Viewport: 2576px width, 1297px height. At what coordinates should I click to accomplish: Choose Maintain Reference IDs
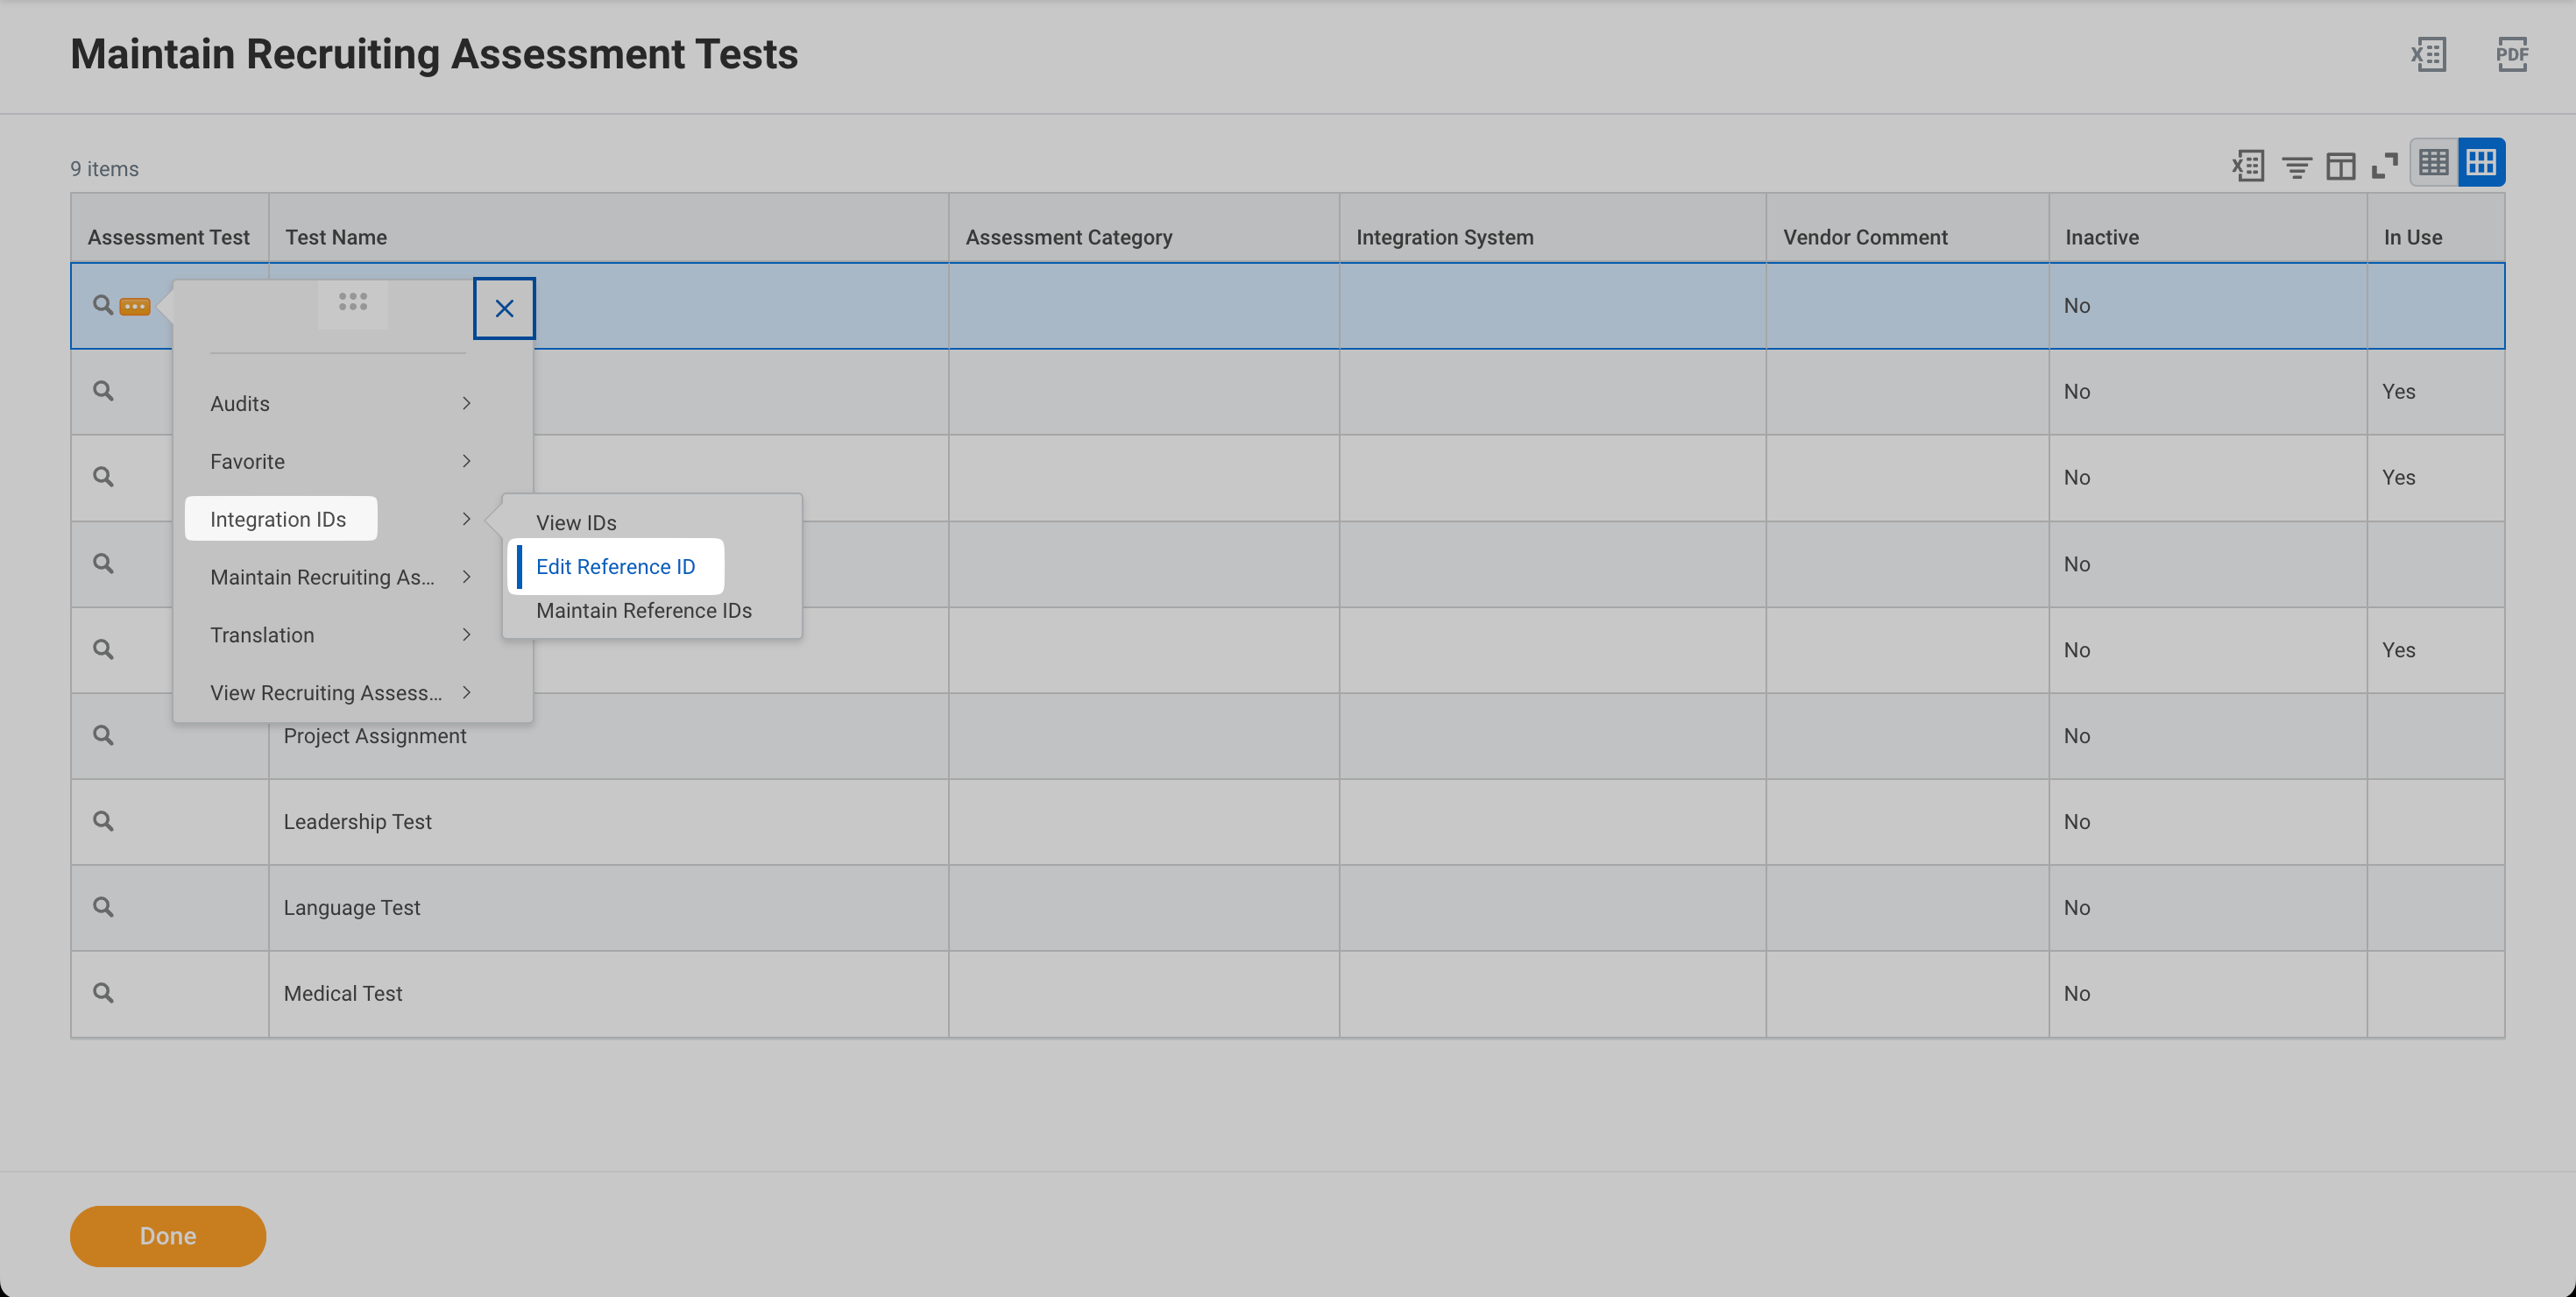644,610
